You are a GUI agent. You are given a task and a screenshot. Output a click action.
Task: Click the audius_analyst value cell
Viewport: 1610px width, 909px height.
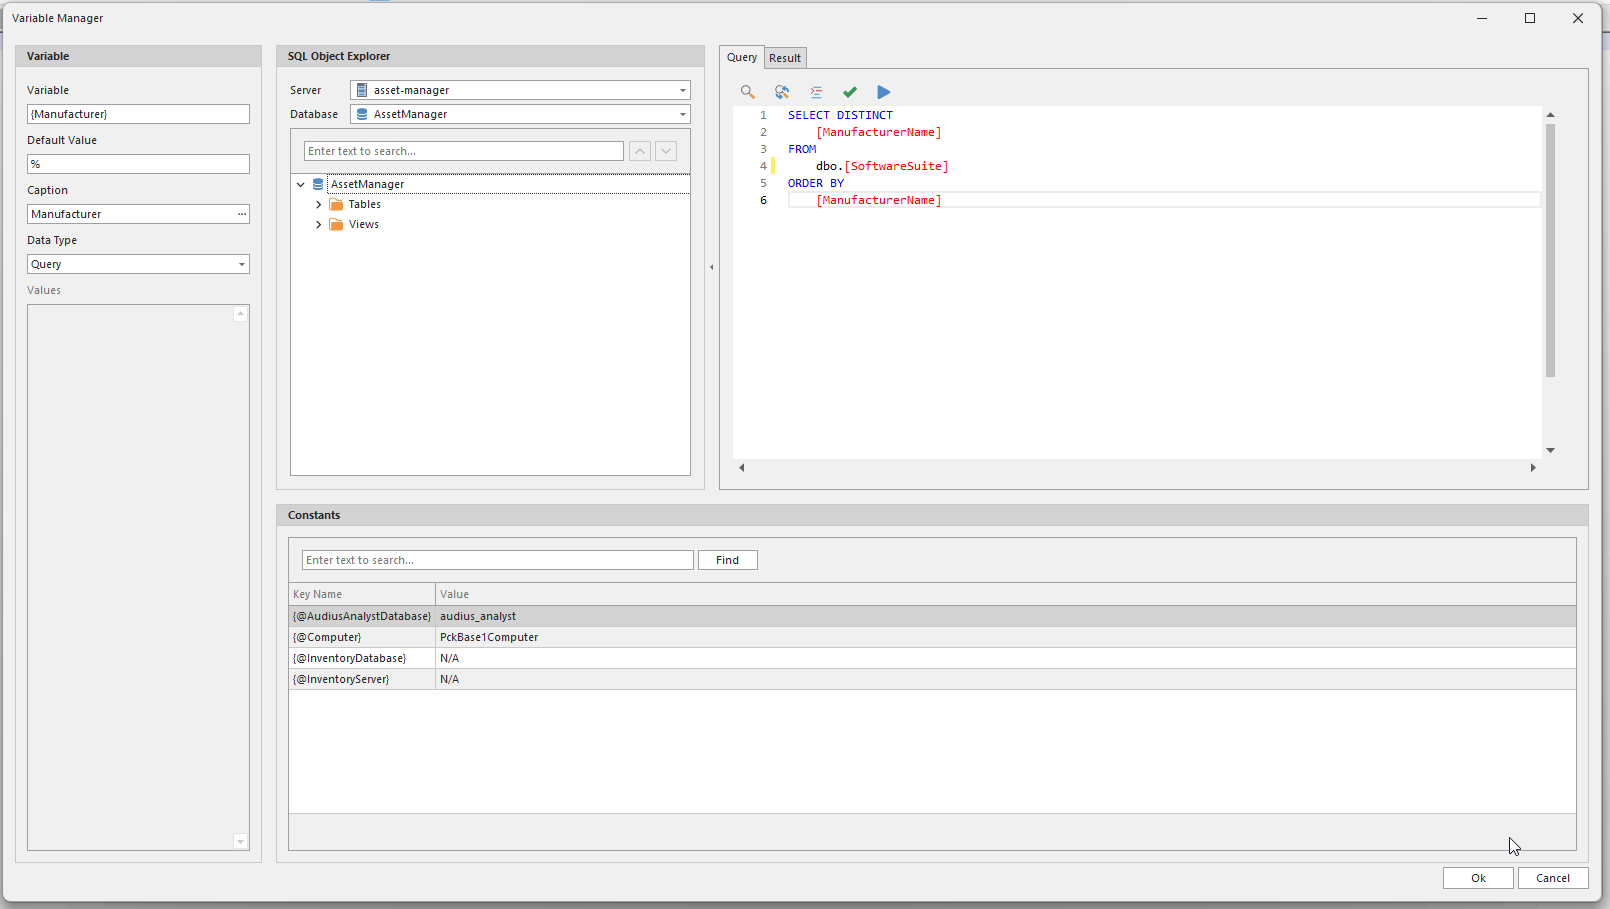click(x=1006, y=616)
